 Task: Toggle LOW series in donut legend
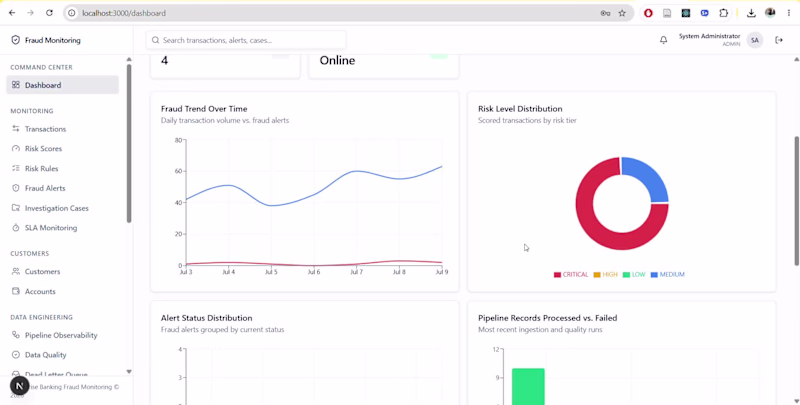click(634, 274)
